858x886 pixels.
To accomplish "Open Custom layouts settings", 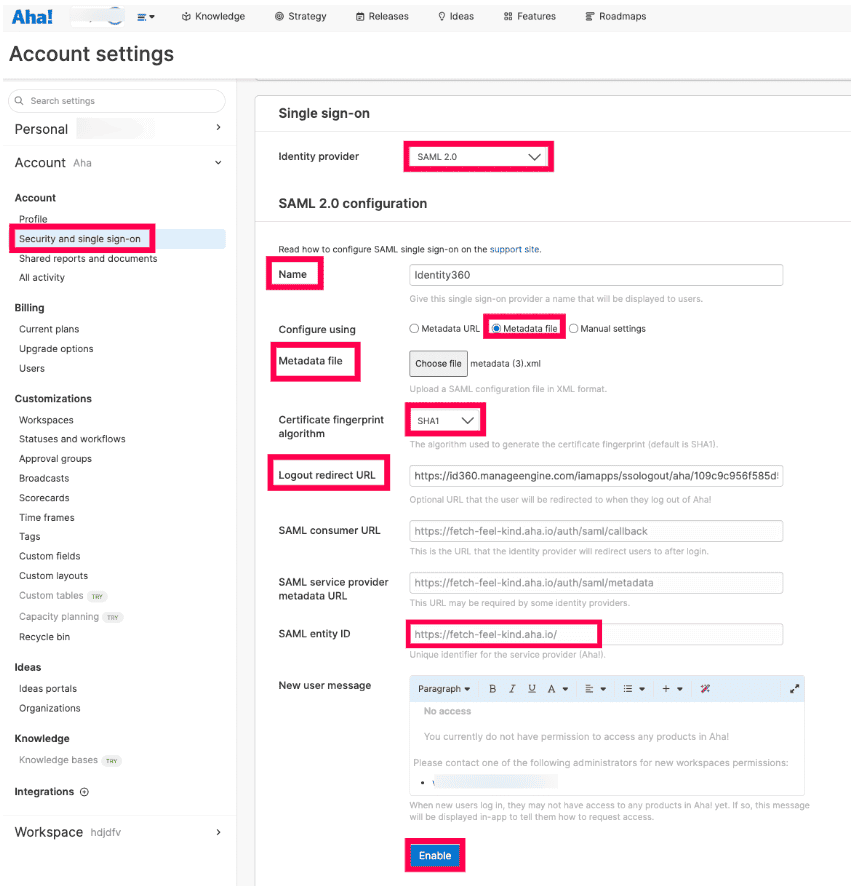I will (x=54, y=576).
